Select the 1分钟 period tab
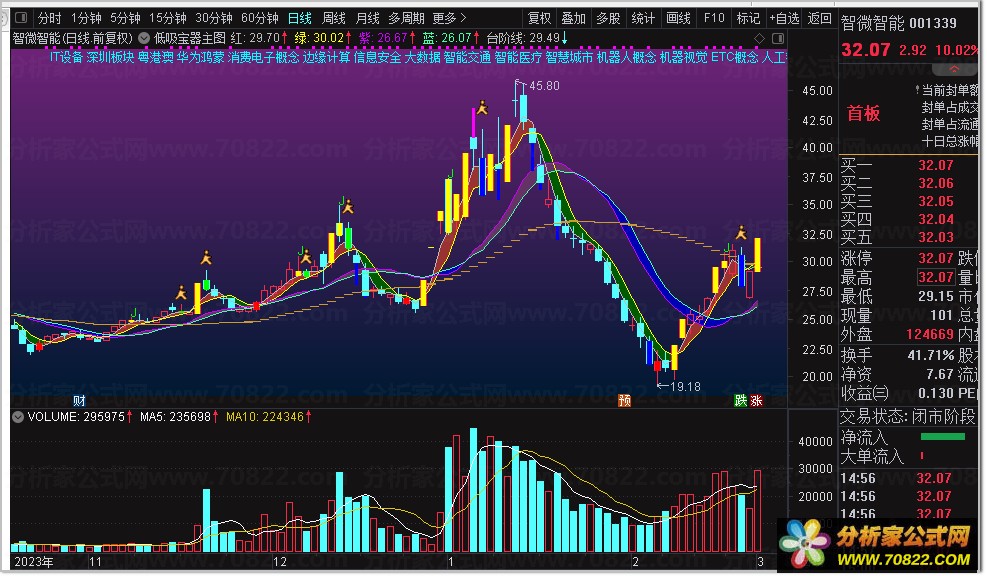 (86, 18)
